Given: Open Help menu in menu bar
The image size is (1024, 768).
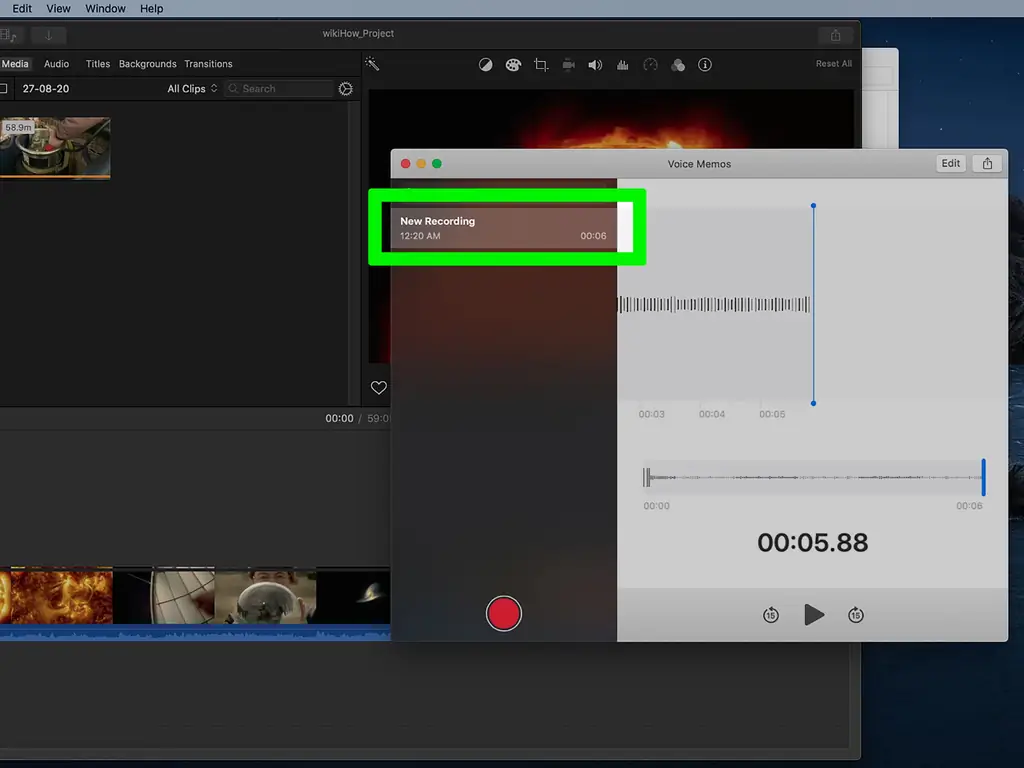Looking at the screenshot, I should (x=152, y=8).
